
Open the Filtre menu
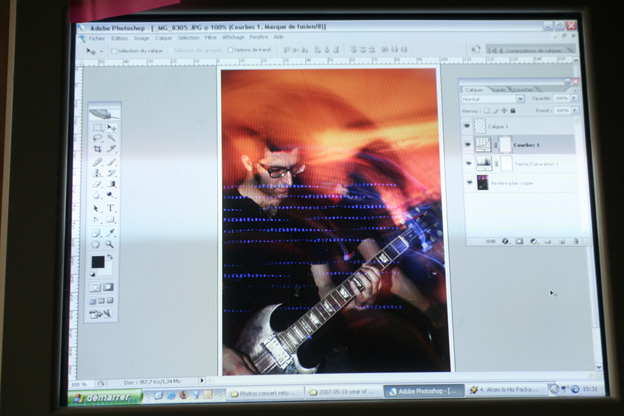click(211, 37)
